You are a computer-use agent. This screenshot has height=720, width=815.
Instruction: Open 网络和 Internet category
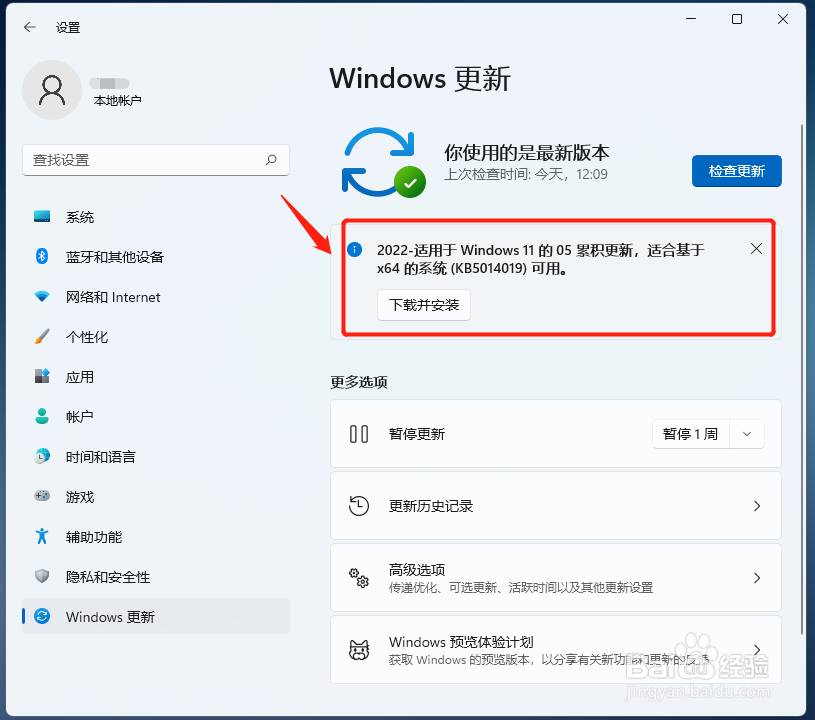(x=156, y=297)
